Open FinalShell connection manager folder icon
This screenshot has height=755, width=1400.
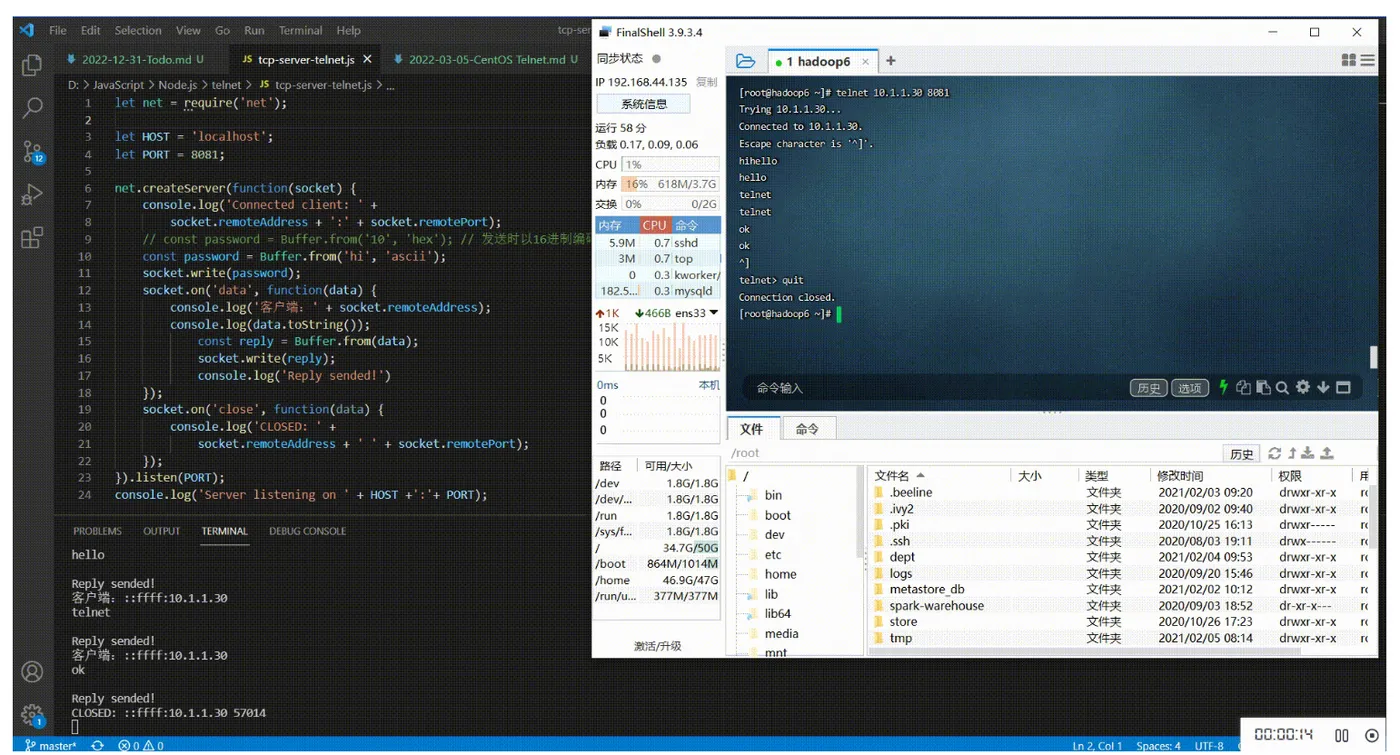click(x=745, y=61)
